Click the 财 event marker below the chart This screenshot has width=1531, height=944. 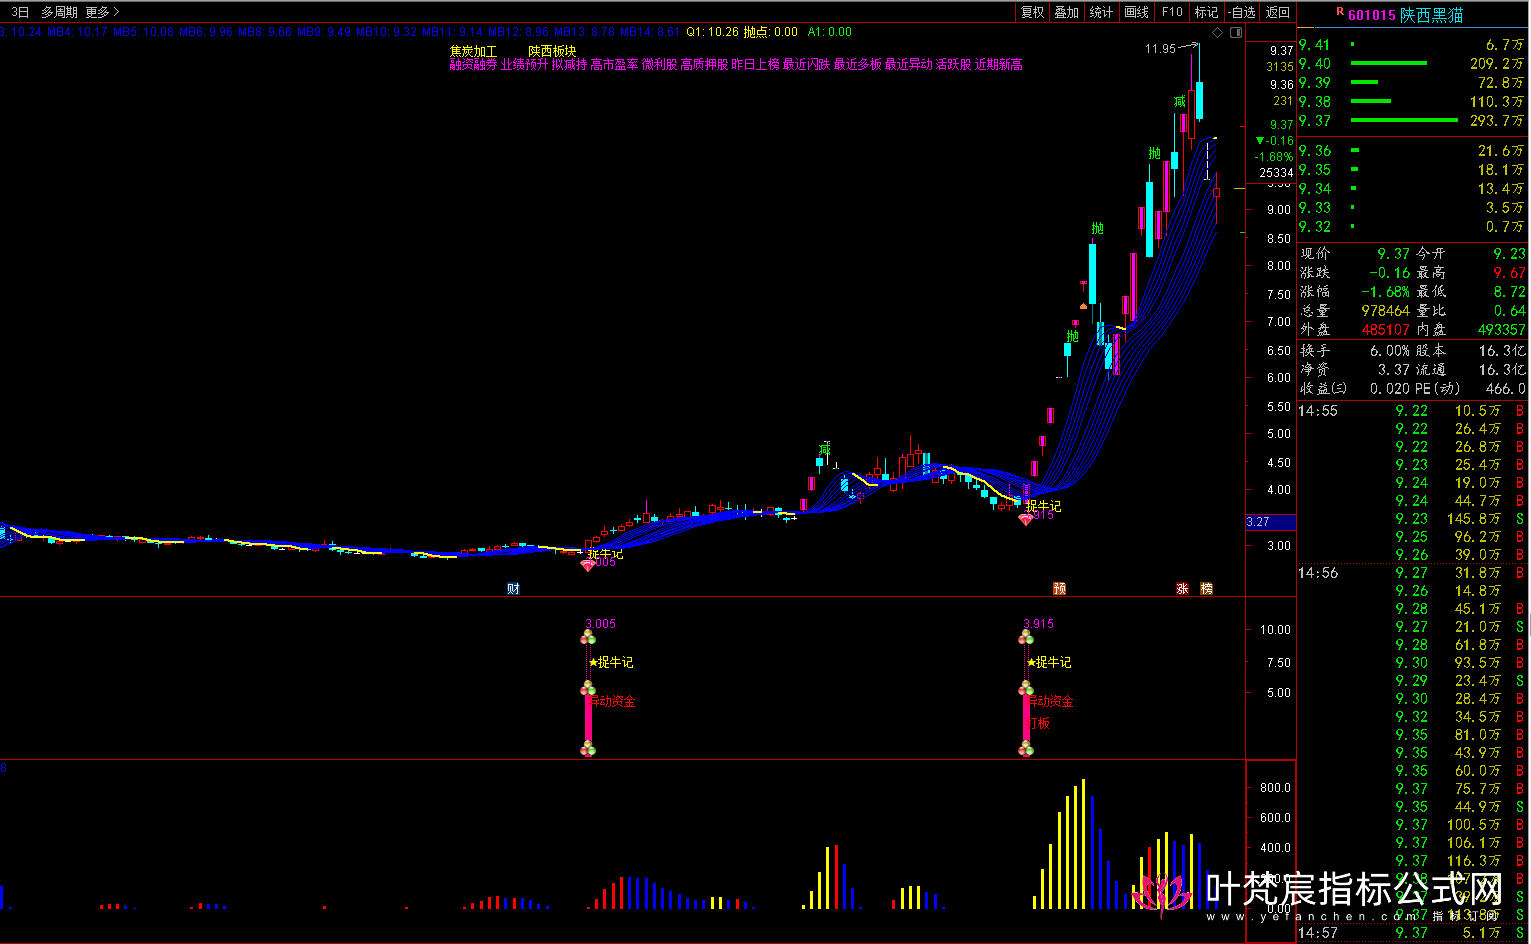pos(513,589)
